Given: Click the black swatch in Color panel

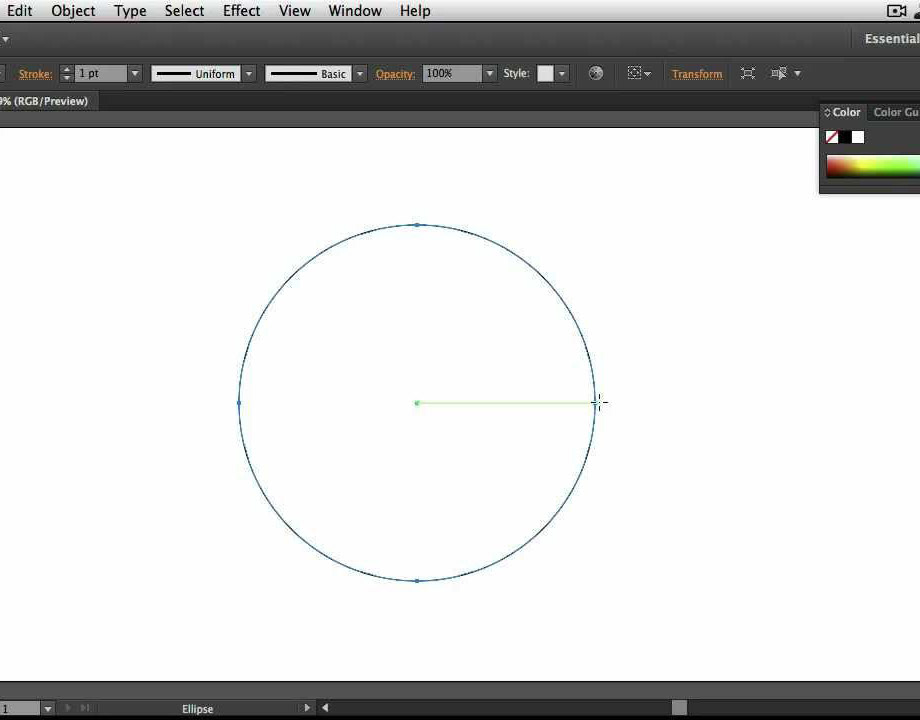Looking at the screenshot, I should (845, 137).
